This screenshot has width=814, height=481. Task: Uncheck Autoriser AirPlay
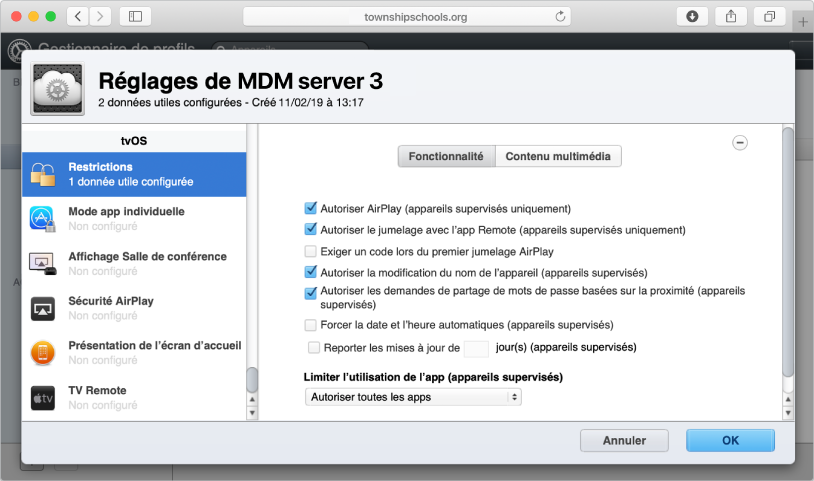click(310, 208)
